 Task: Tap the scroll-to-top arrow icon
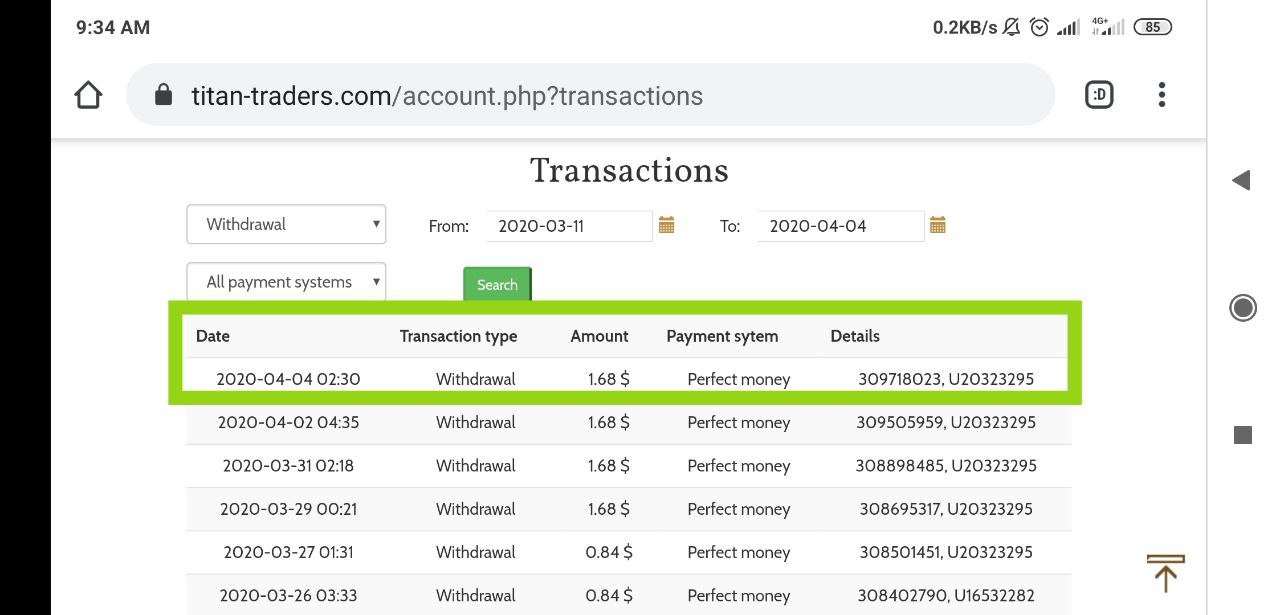point(1165,573)
